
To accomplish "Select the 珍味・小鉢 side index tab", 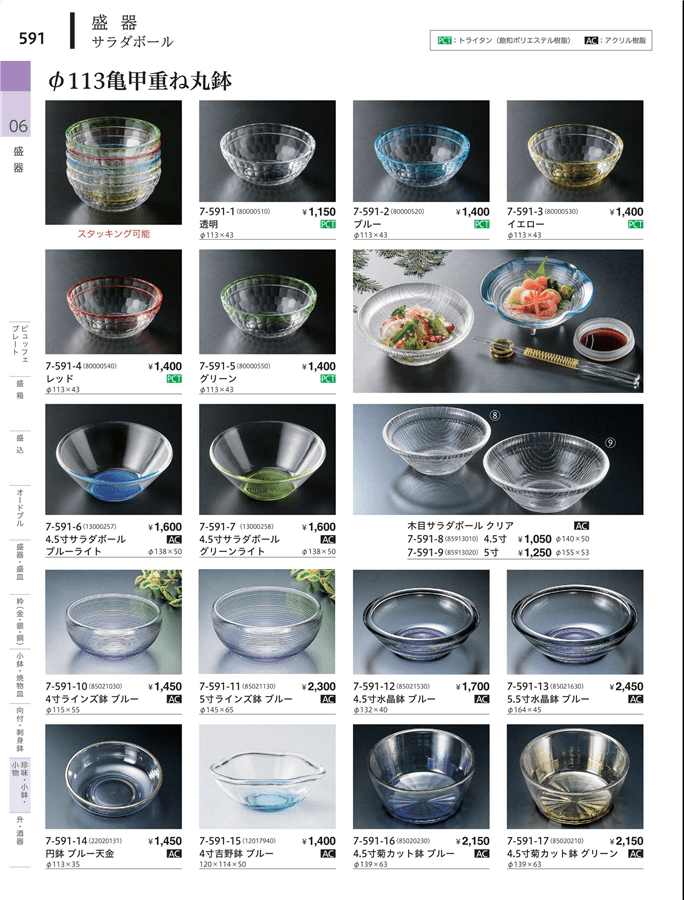I will coord(20,784).
